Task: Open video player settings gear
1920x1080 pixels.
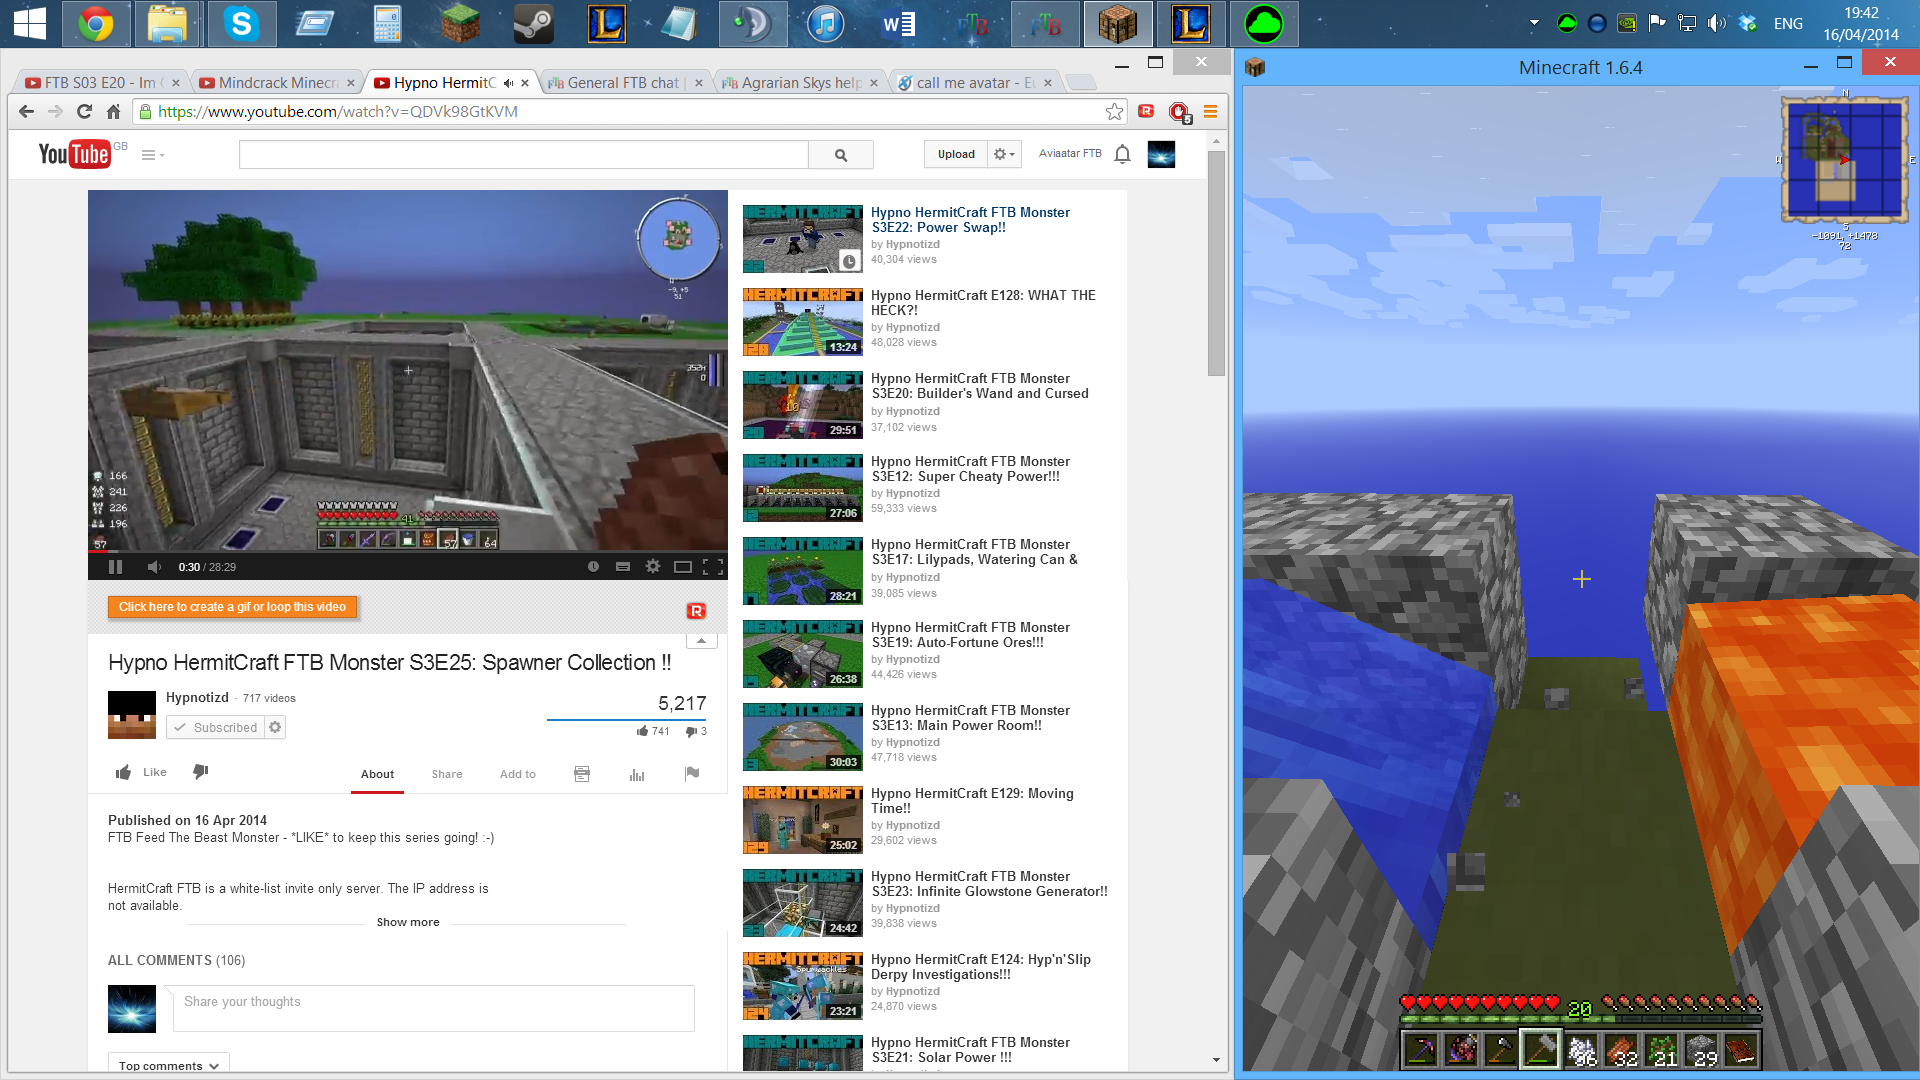Action: point(653,567)
